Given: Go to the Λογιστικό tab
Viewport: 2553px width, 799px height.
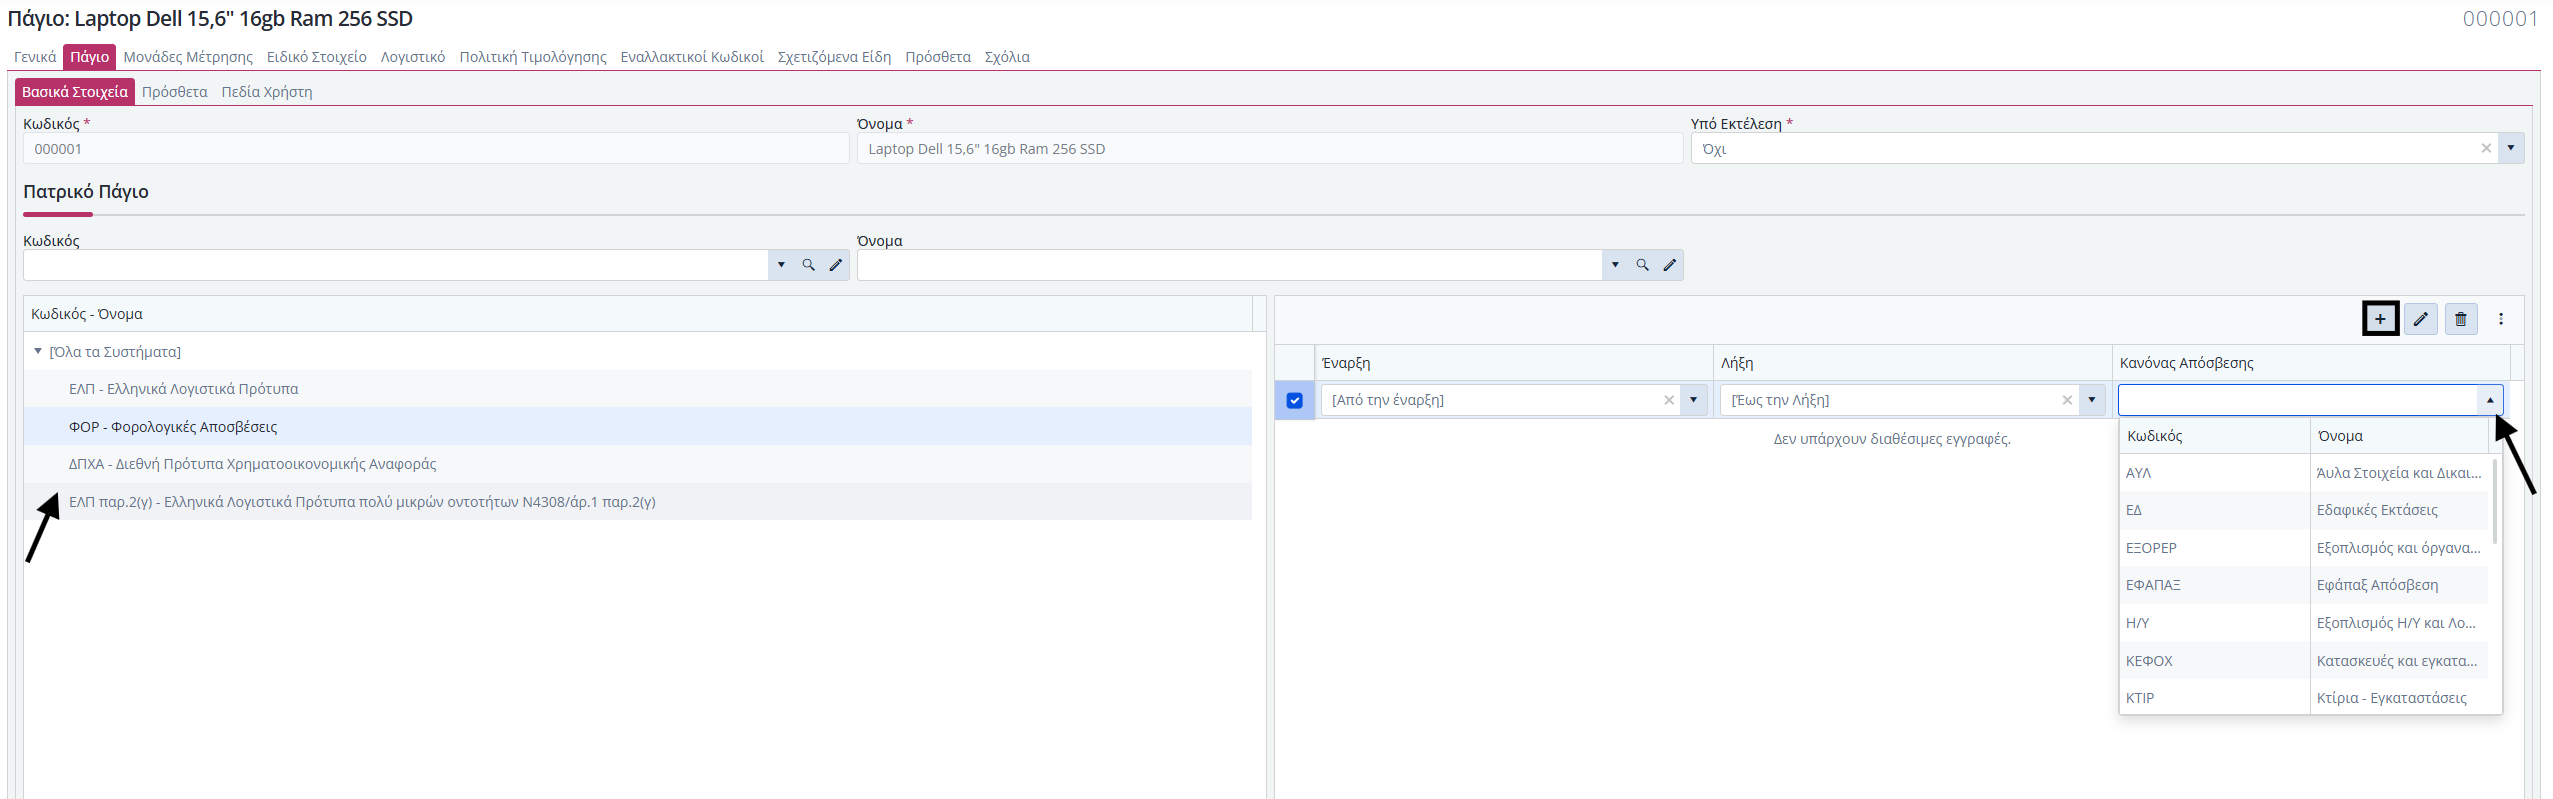Looking at the screenshot, I should click(x=413, y=57).
